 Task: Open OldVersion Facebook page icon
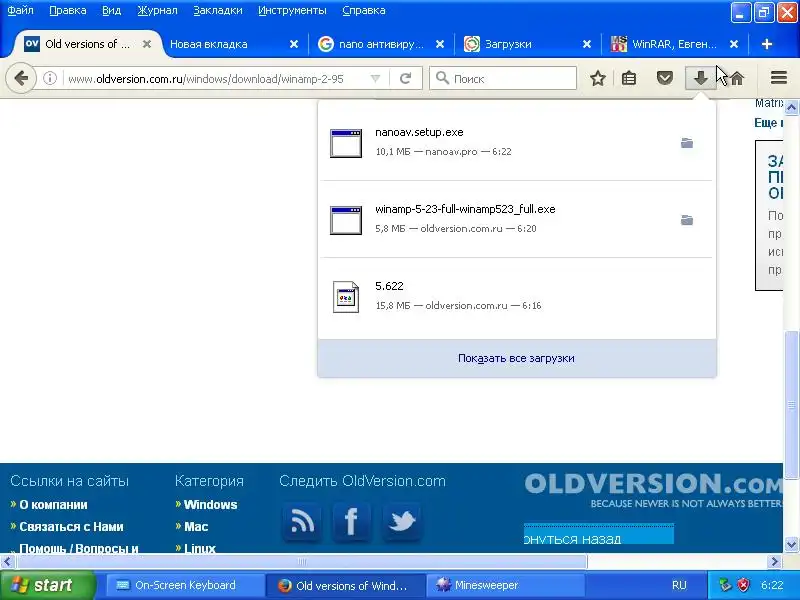tap(351, 522)
